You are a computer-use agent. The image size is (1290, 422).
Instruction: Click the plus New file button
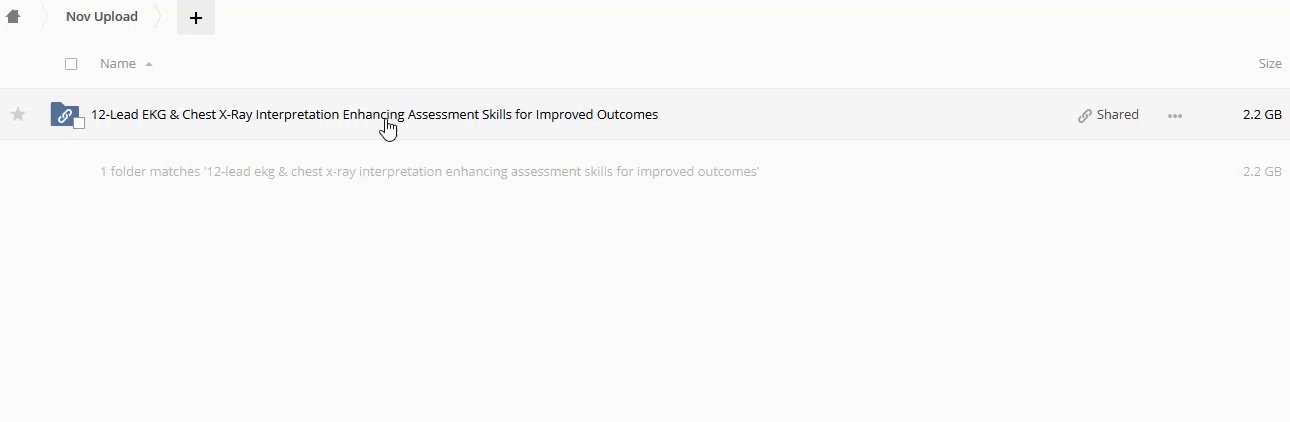196,18
